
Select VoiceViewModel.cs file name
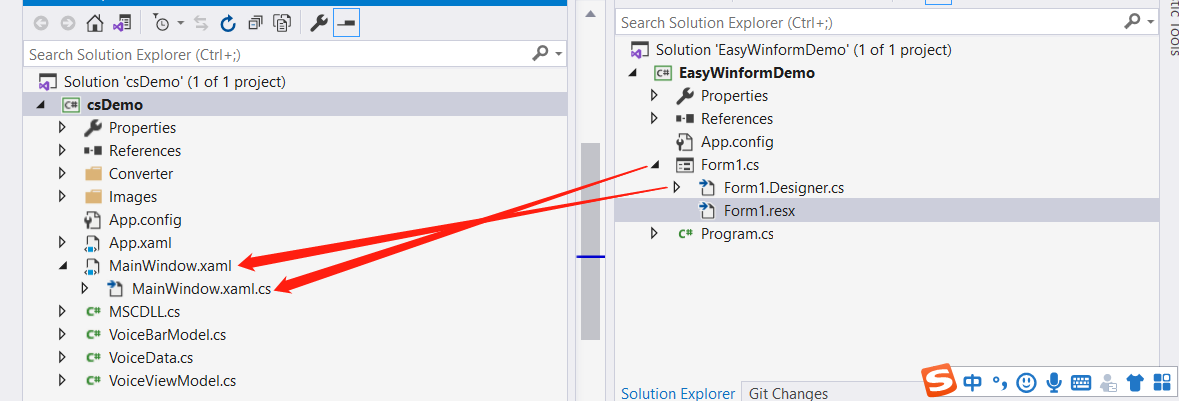pyautogui.click(x=172, y=381)
